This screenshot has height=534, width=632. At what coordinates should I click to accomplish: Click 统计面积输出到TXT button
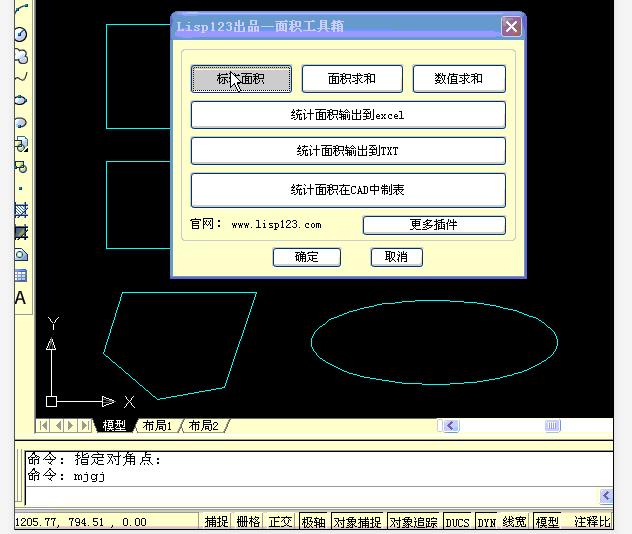point(348,151)
